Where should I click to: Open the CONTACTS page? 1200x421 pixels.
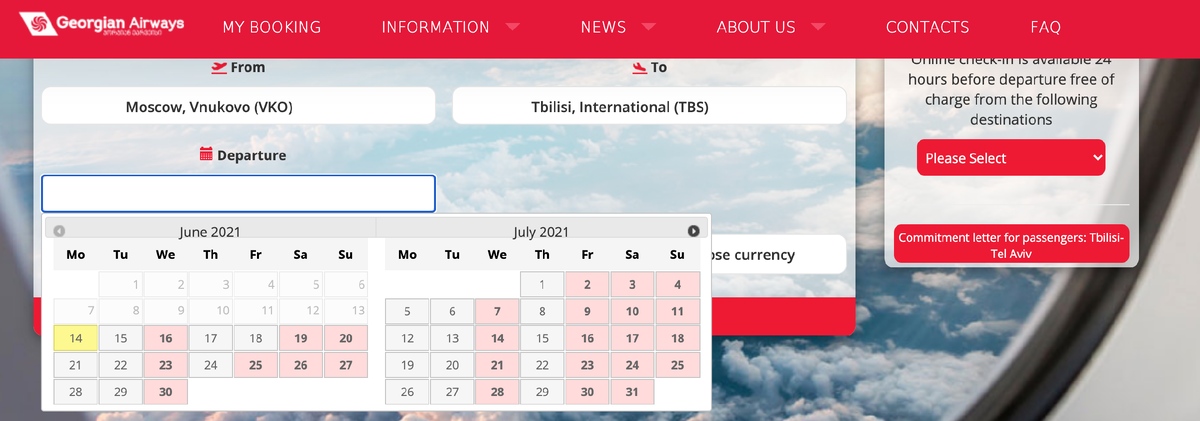coord(927,27)
